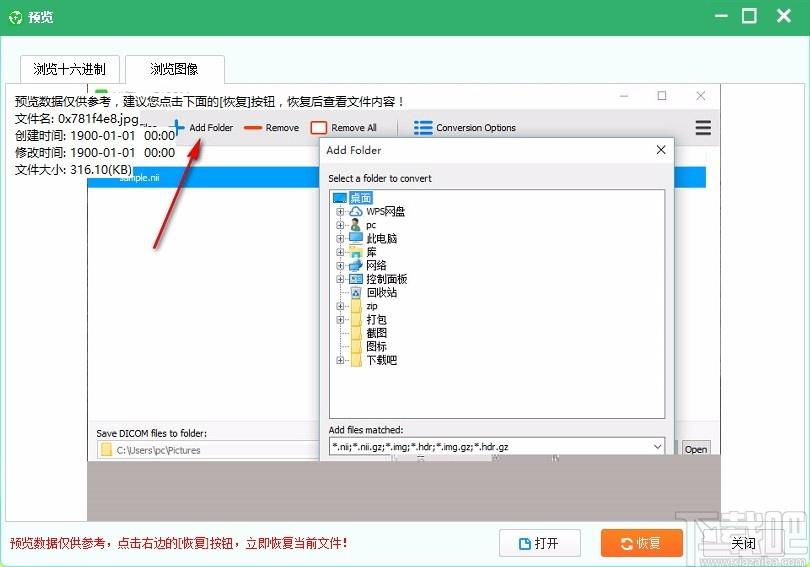The image size is (810, 567).
Task: Maximize the inner preview window
Action: [x=662, y=96]
